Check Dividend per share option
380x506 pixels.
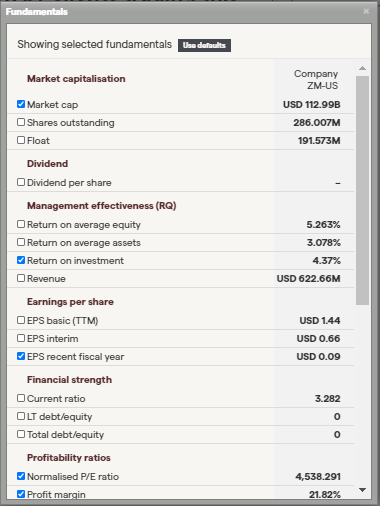pos(21,182)
